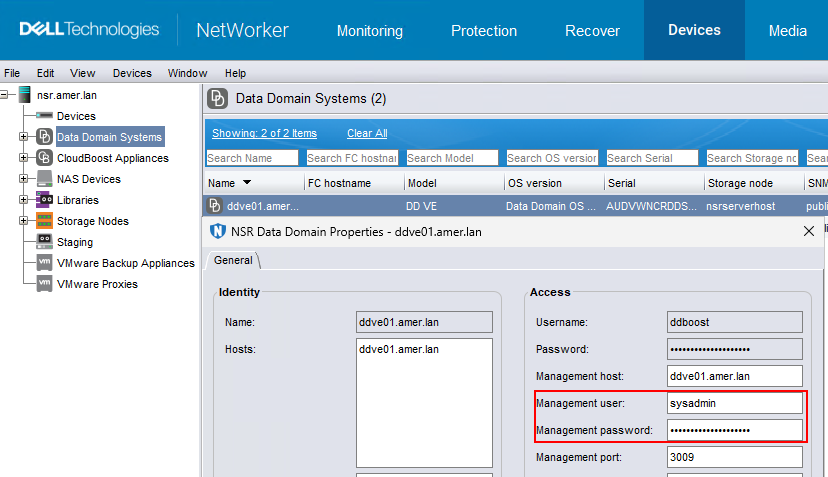Click the NetWorker shield icon in dialog title
This screenshot has width=828, height=477.
pyautogui.click(x=218, y=231)
